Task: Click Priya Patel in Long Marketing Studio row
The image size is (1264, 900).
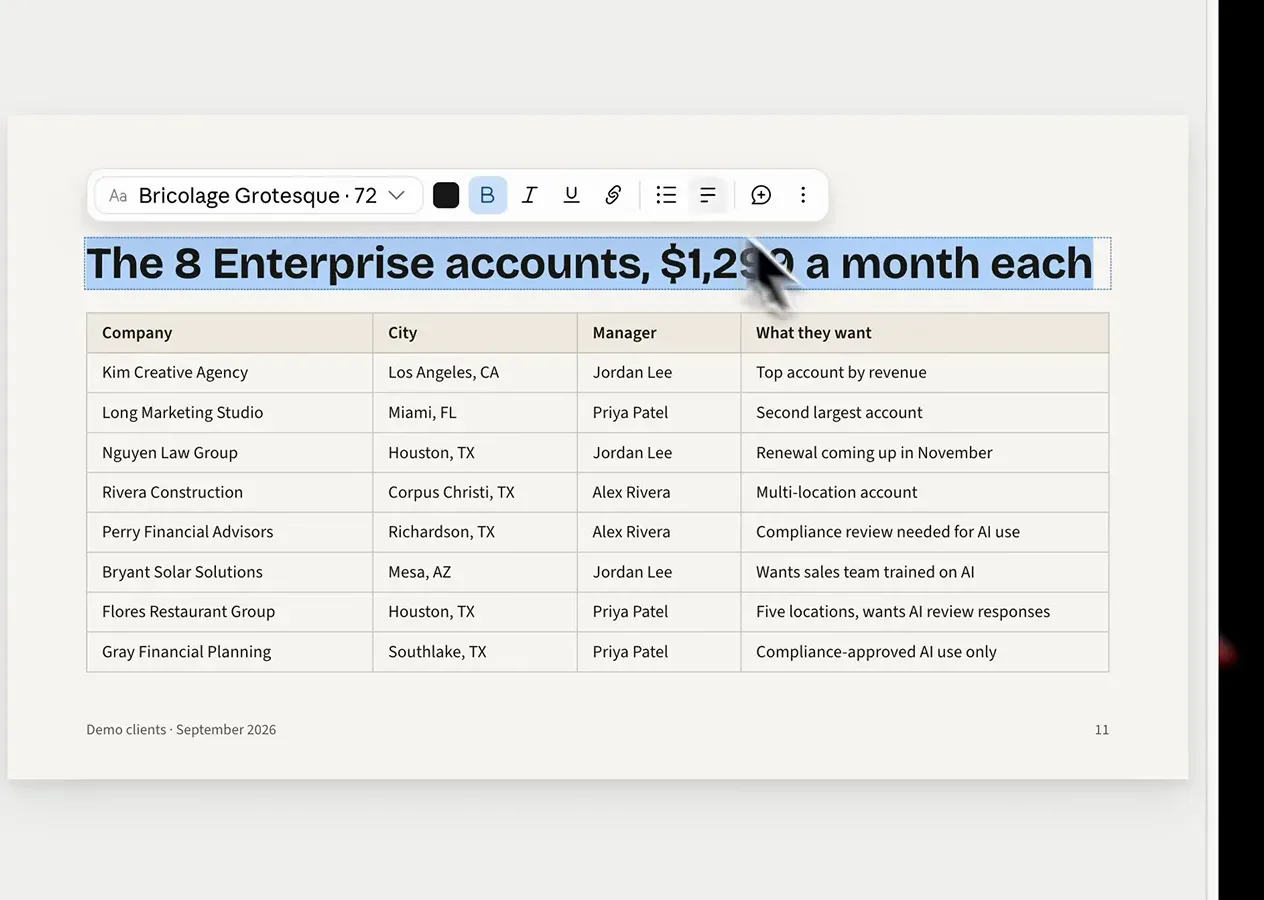Action: point(659,413)
